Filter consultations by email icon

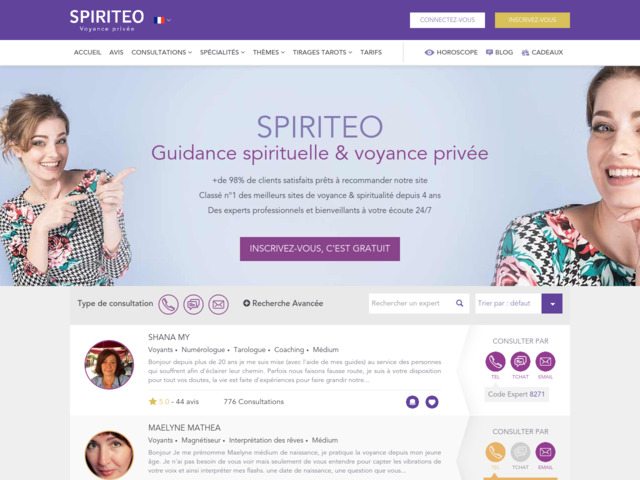click(218, 304)
